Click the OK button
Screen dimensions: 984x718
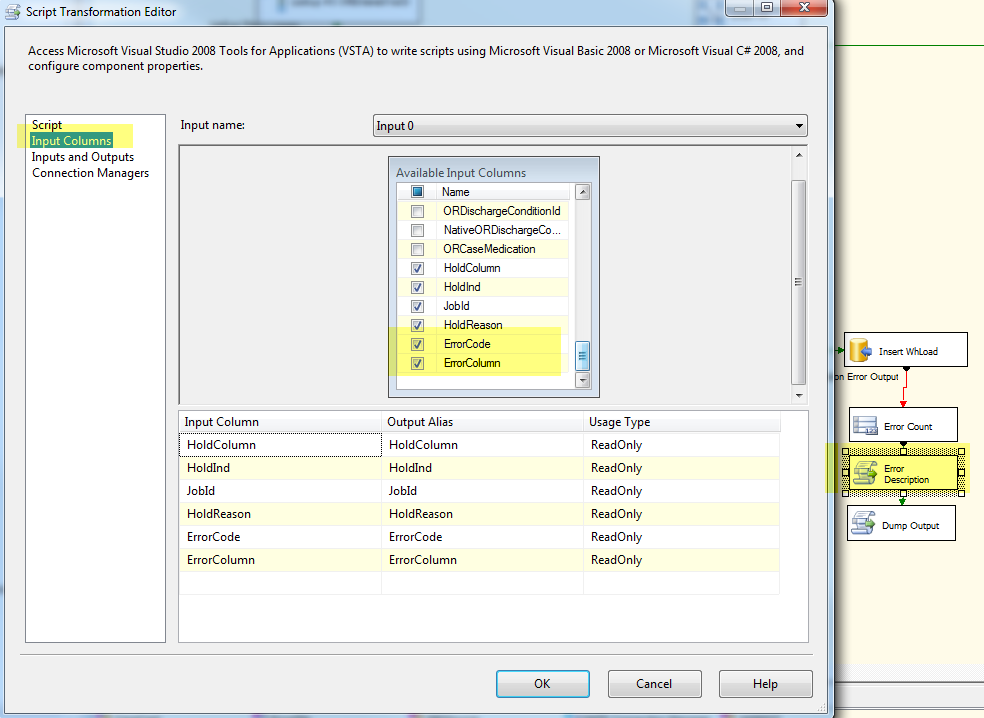coord(542,683)
